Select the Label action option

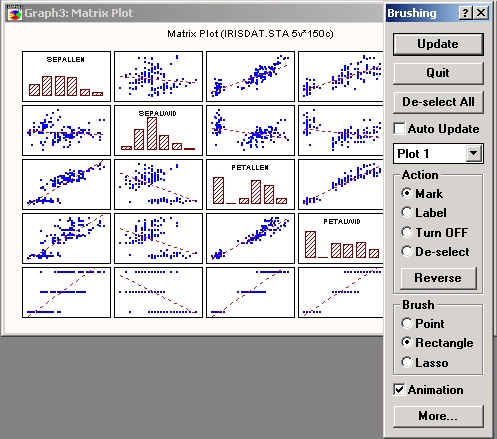coord(407,213)
